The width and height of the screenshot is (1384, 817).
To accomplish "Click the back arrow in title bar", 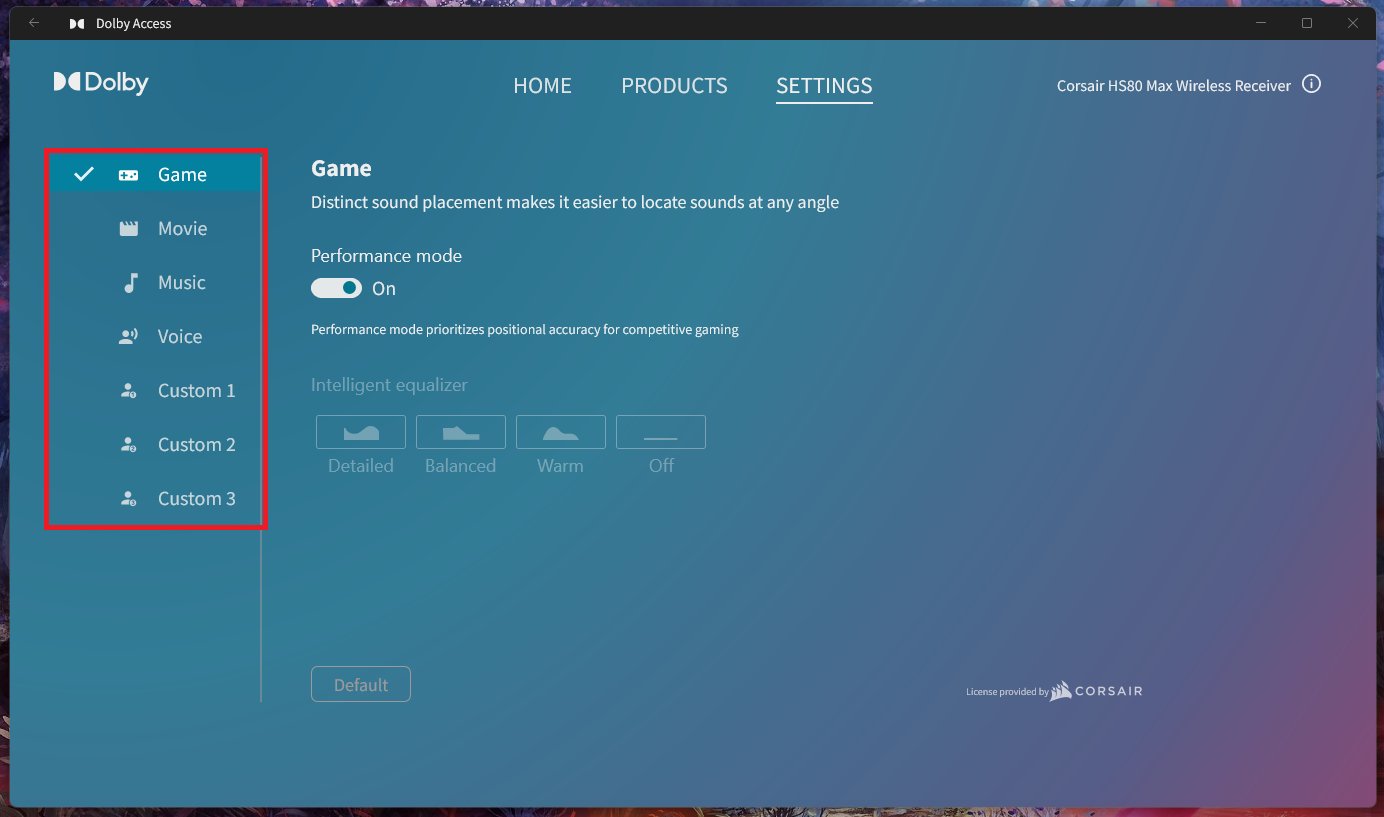I will pos(34,23).
